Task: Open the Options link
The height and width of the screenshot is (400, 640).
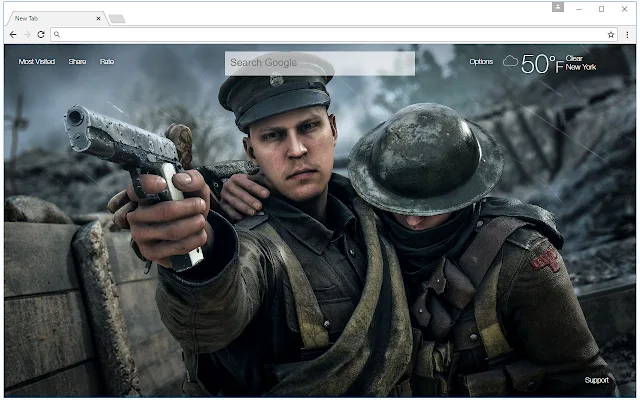Action: coord(481,62)
